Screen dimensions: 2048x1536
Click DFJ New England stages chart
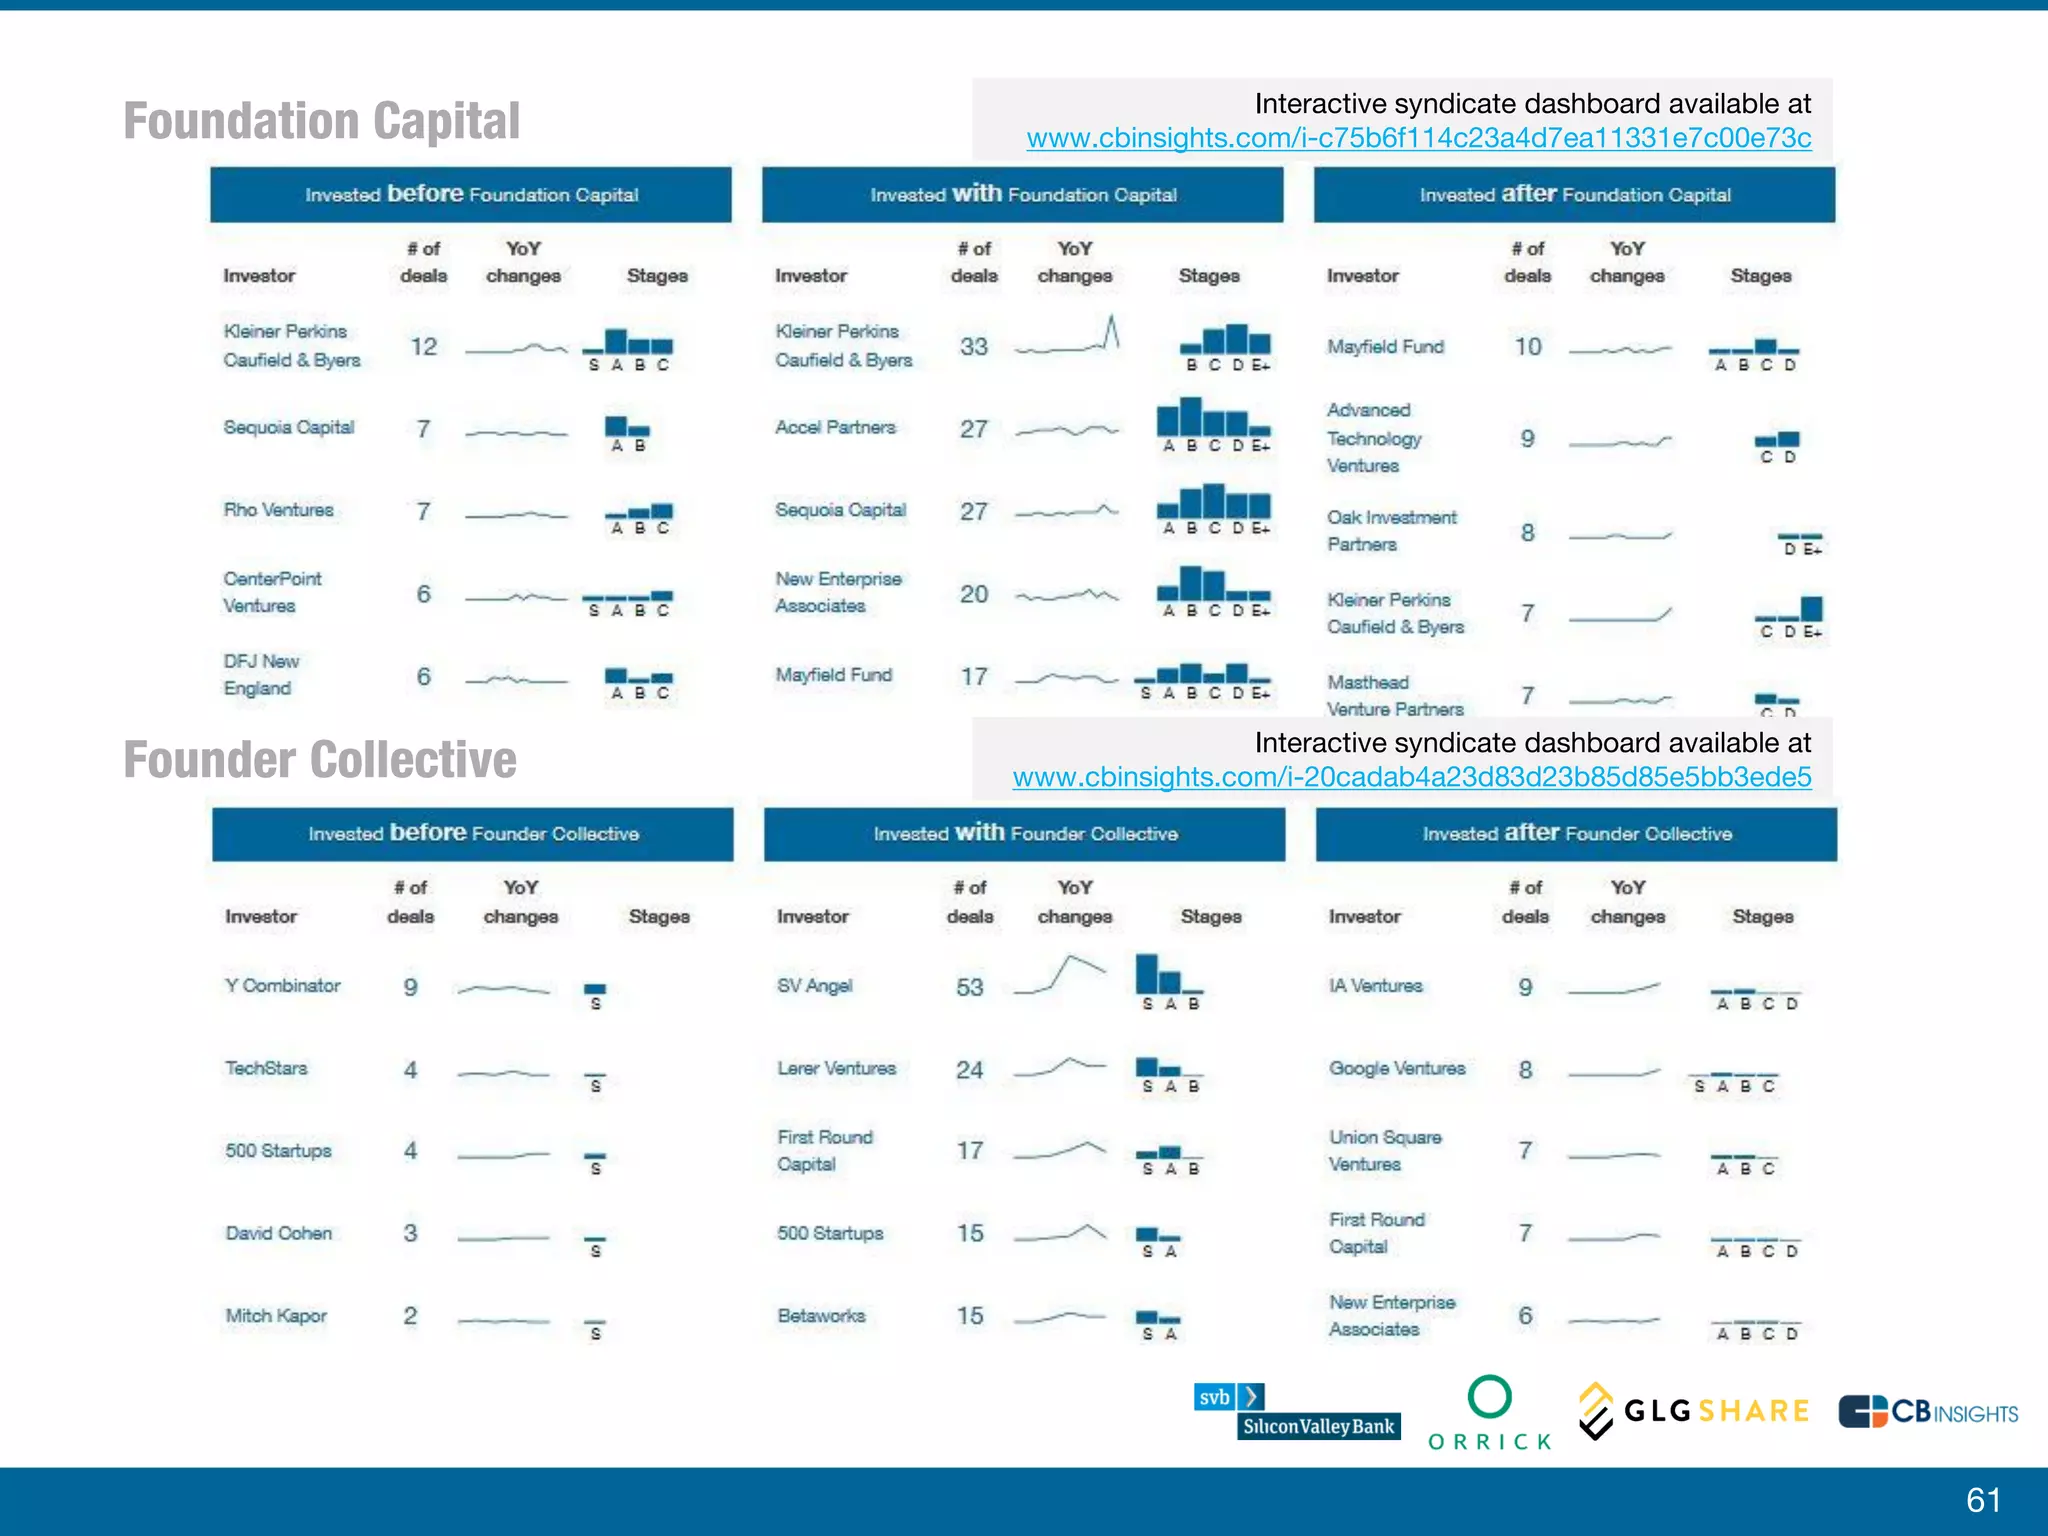tap(640, 684)
